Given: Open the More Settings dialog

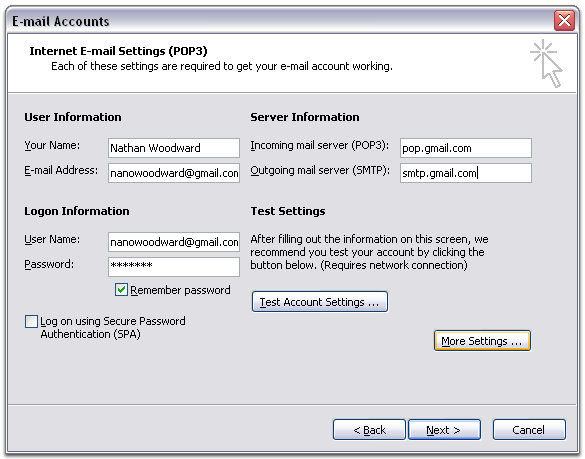Looking at the screenshot, I should pyautogui.click(x=482, y=341).
